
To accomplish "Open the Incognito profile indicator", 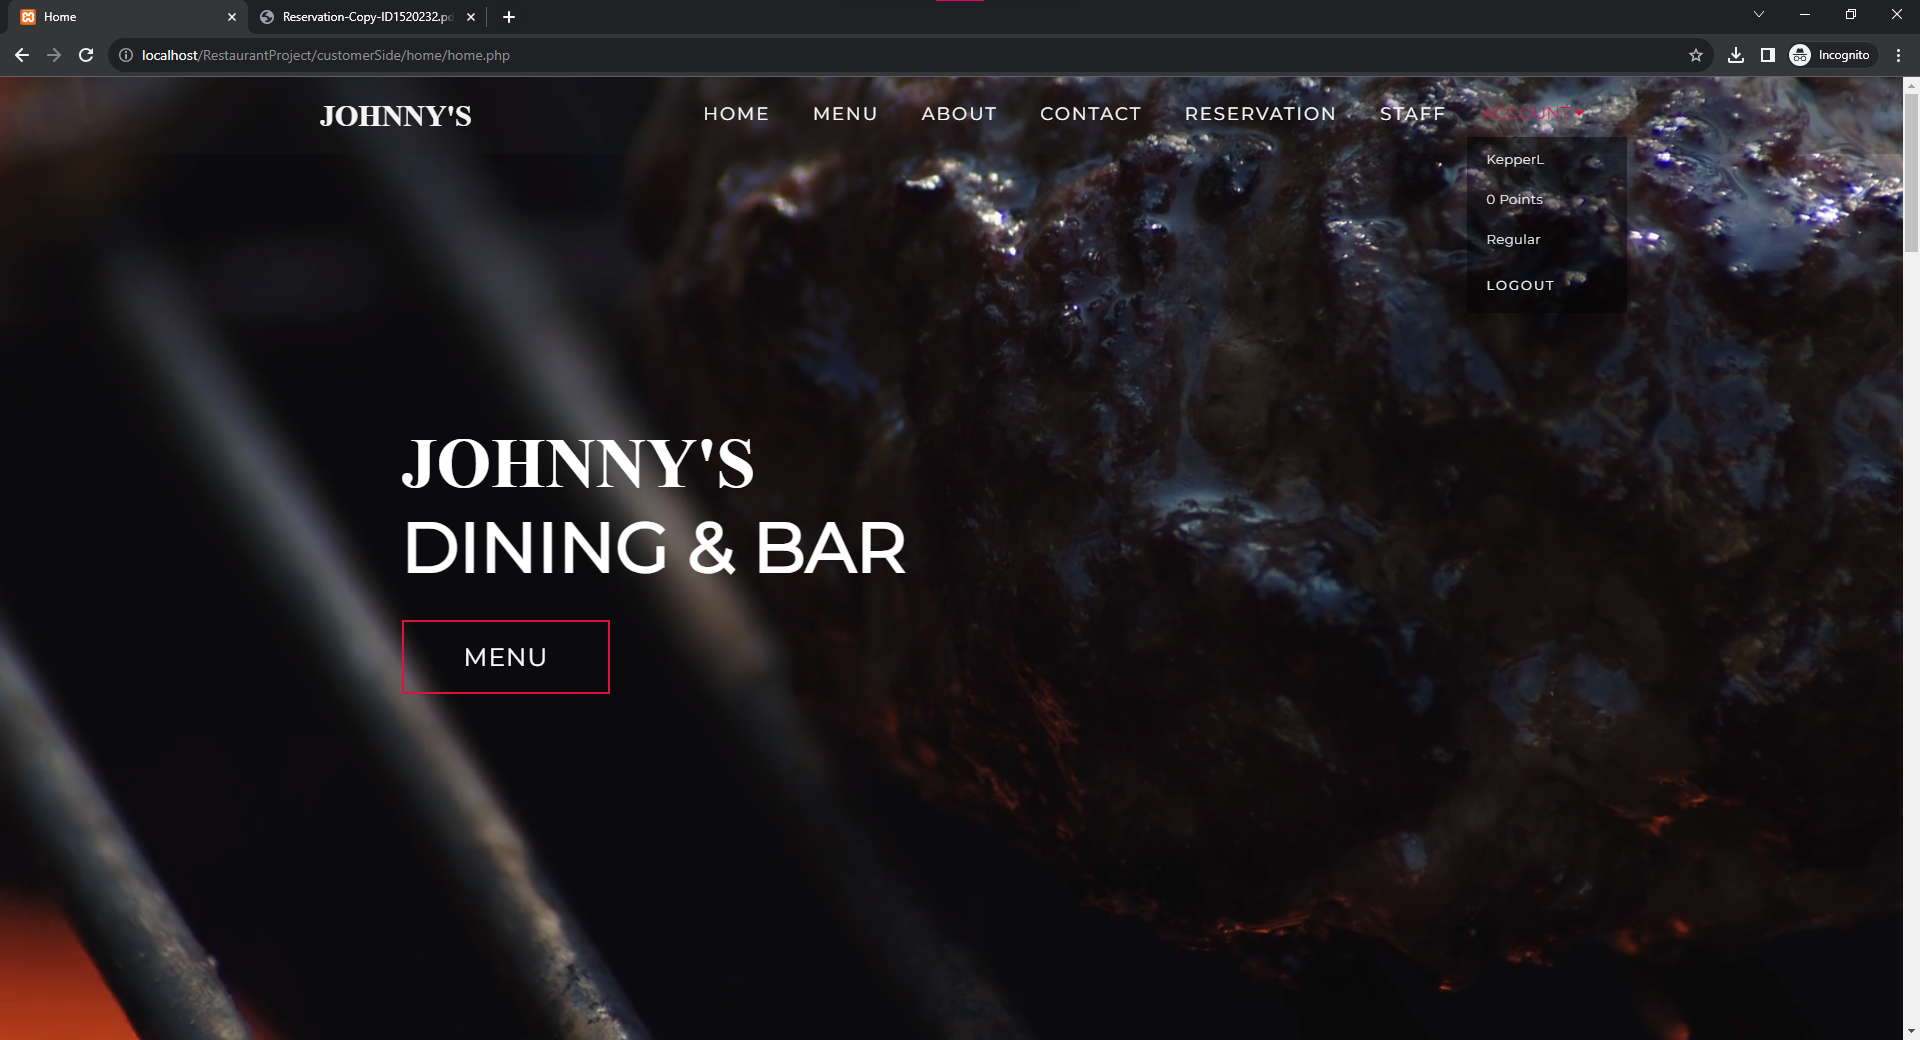I will (1830, 55).
